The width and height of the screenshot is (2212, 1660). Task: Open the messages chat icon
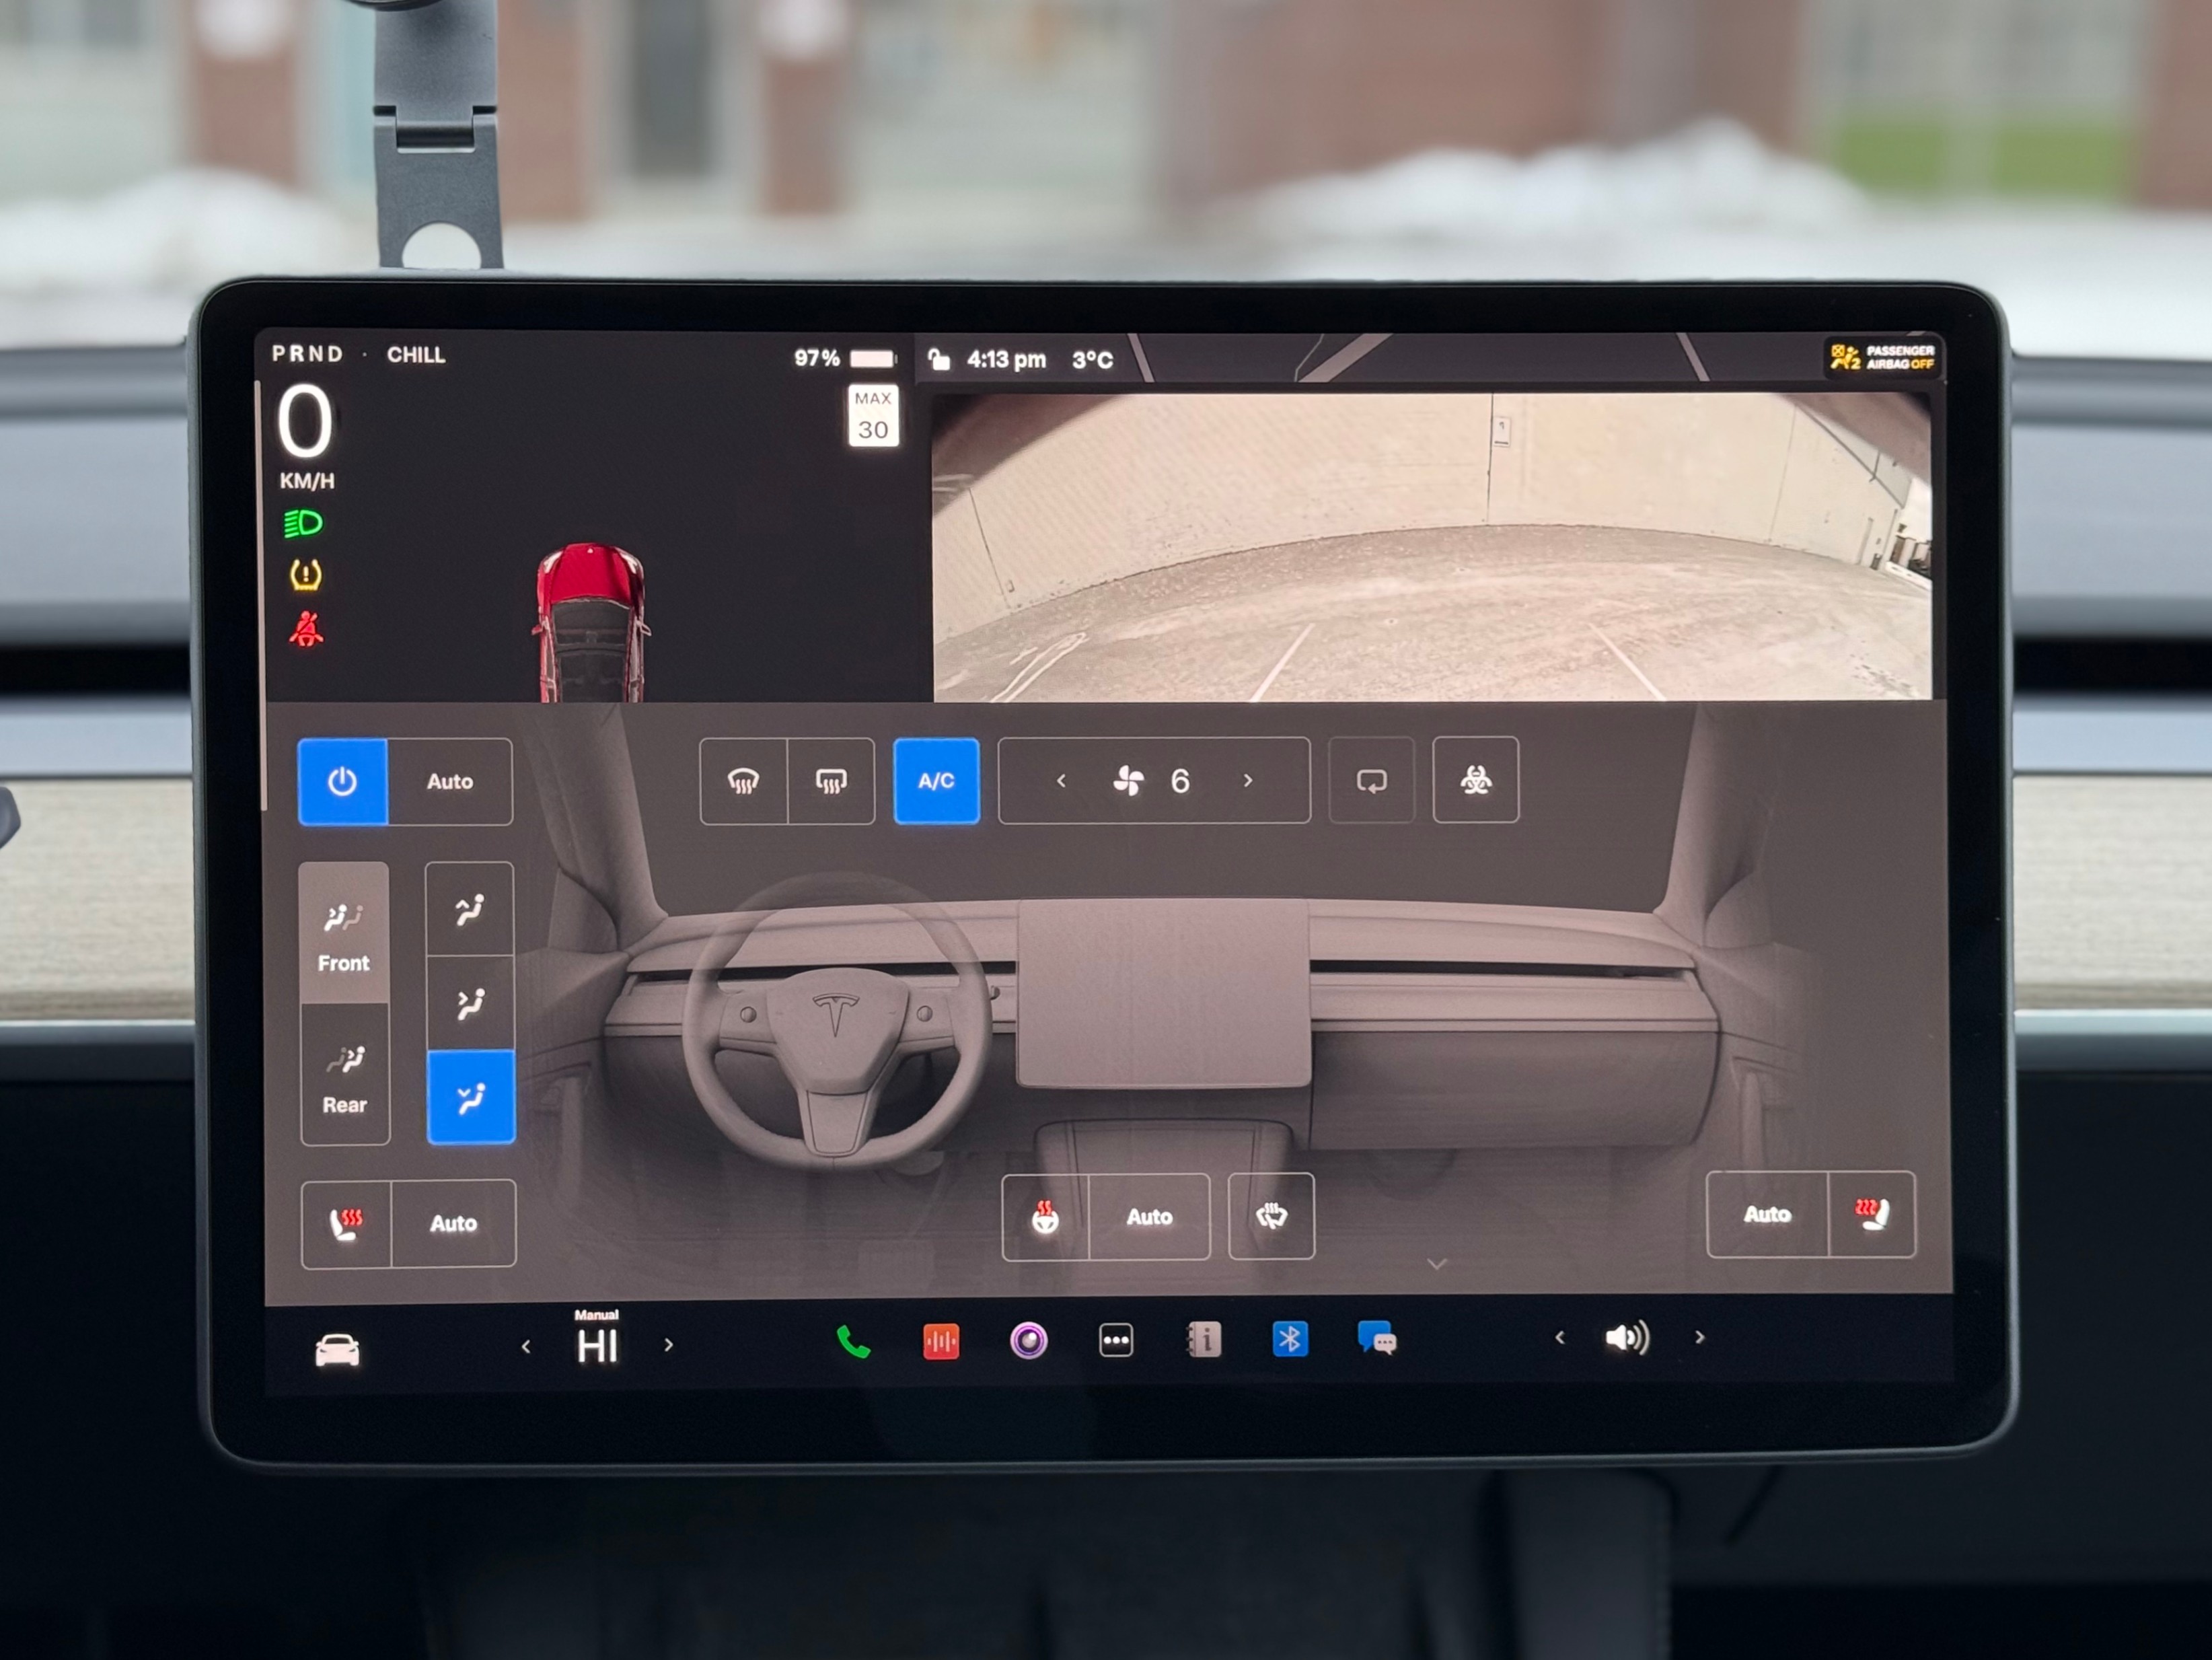[x=1377, y=1338]
